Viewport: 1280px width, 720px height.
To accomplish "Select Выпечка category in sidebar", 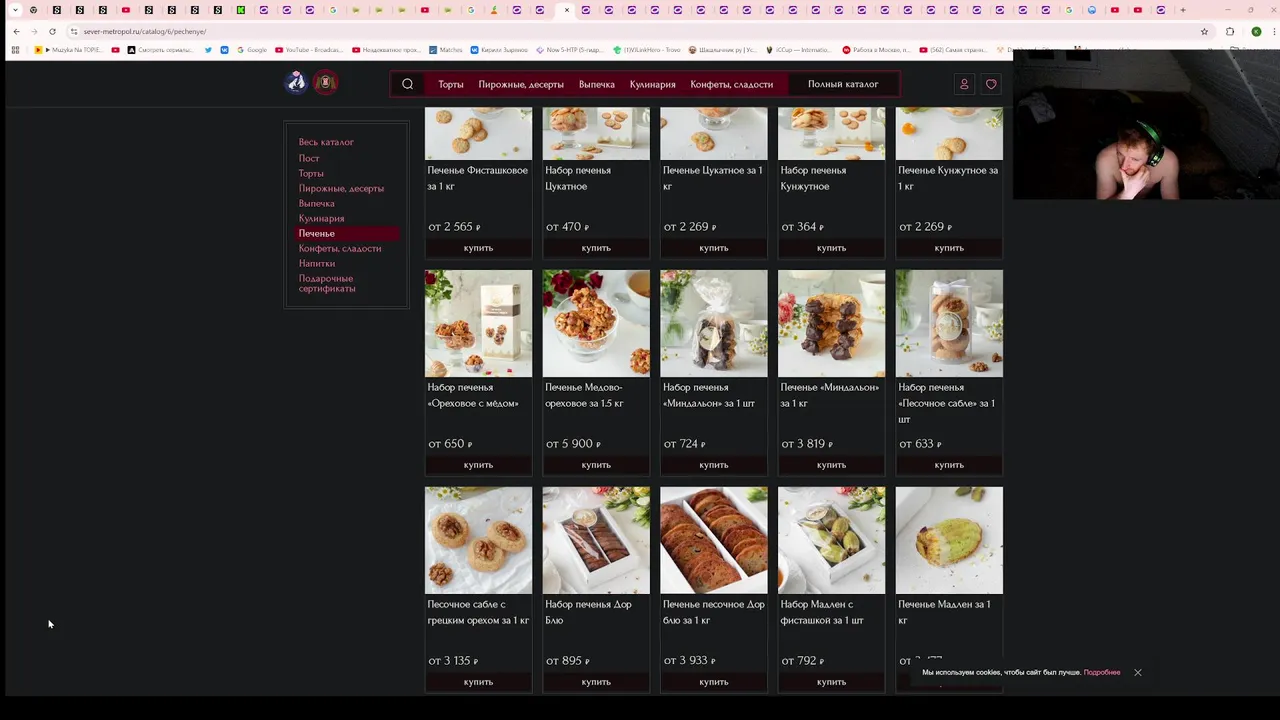I will (x=317, y=203).
